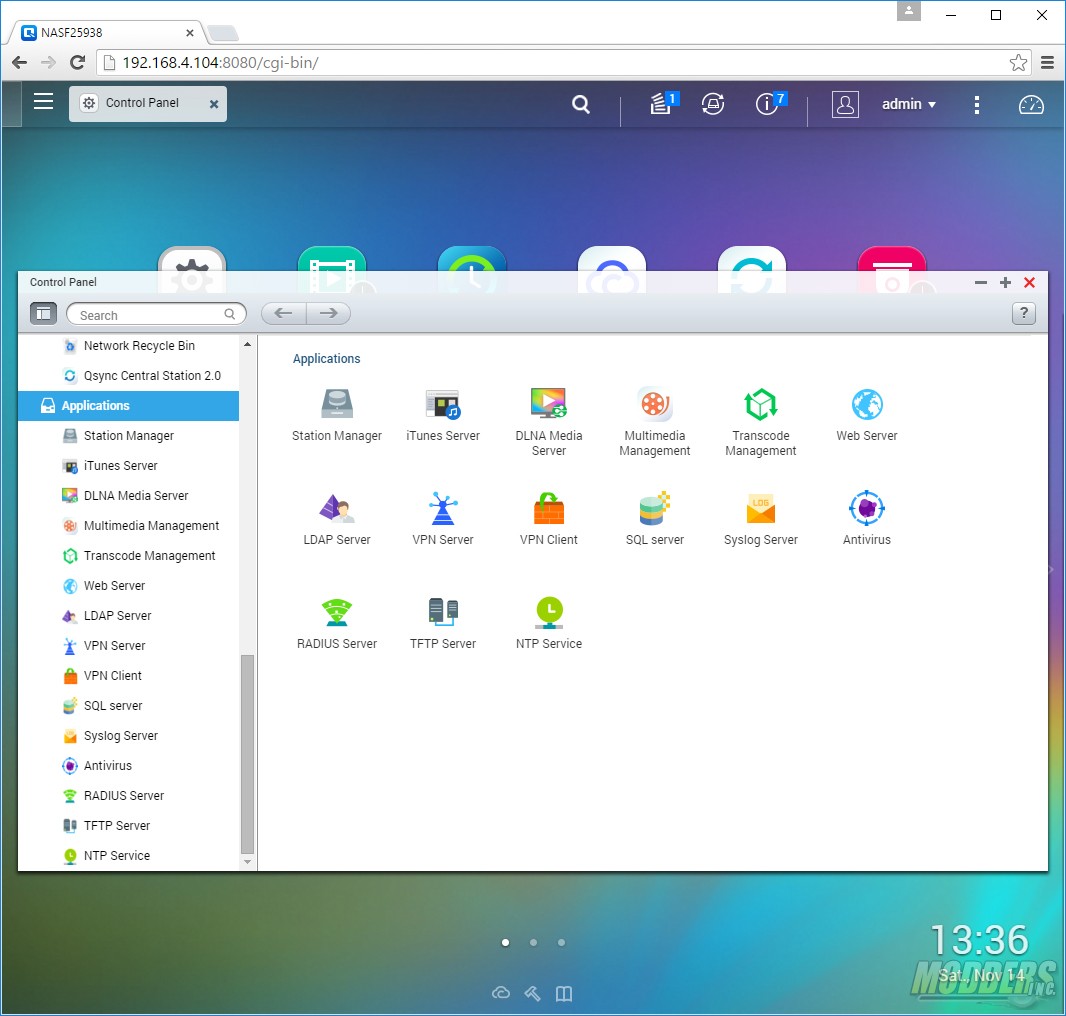The width and height of the screenshot is (1066, 1016).
Task: Select Applications category in sidebar
Action: tap(128, 406)
